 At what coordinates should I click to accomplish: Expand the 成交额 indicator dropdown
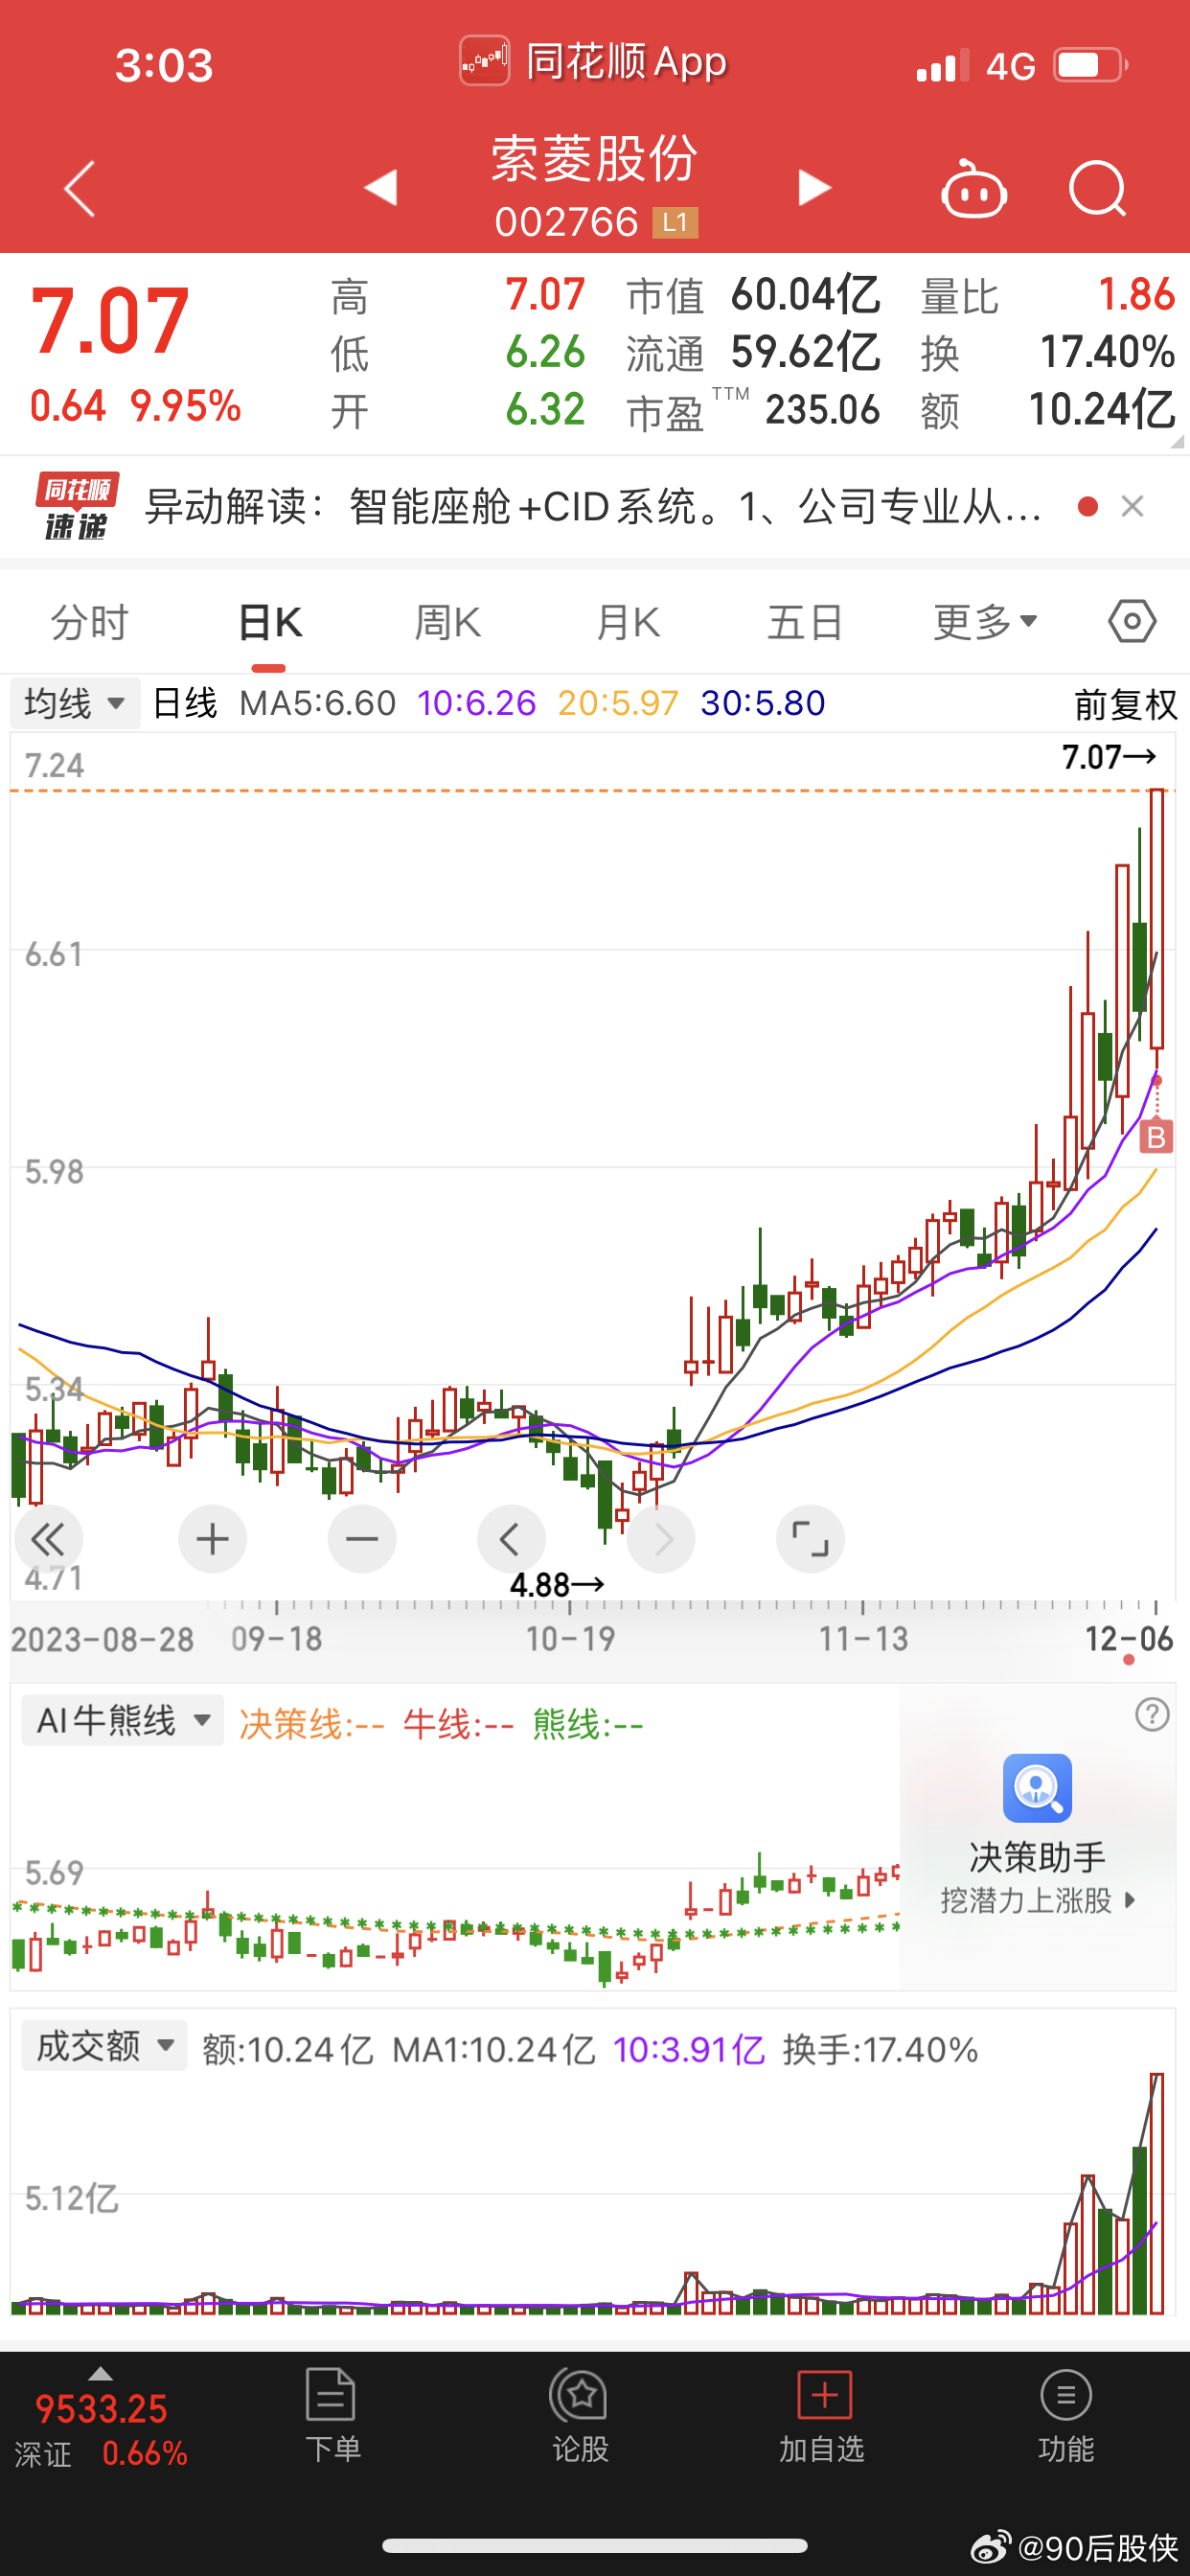pyautogui.click(x=104, y=2046)
